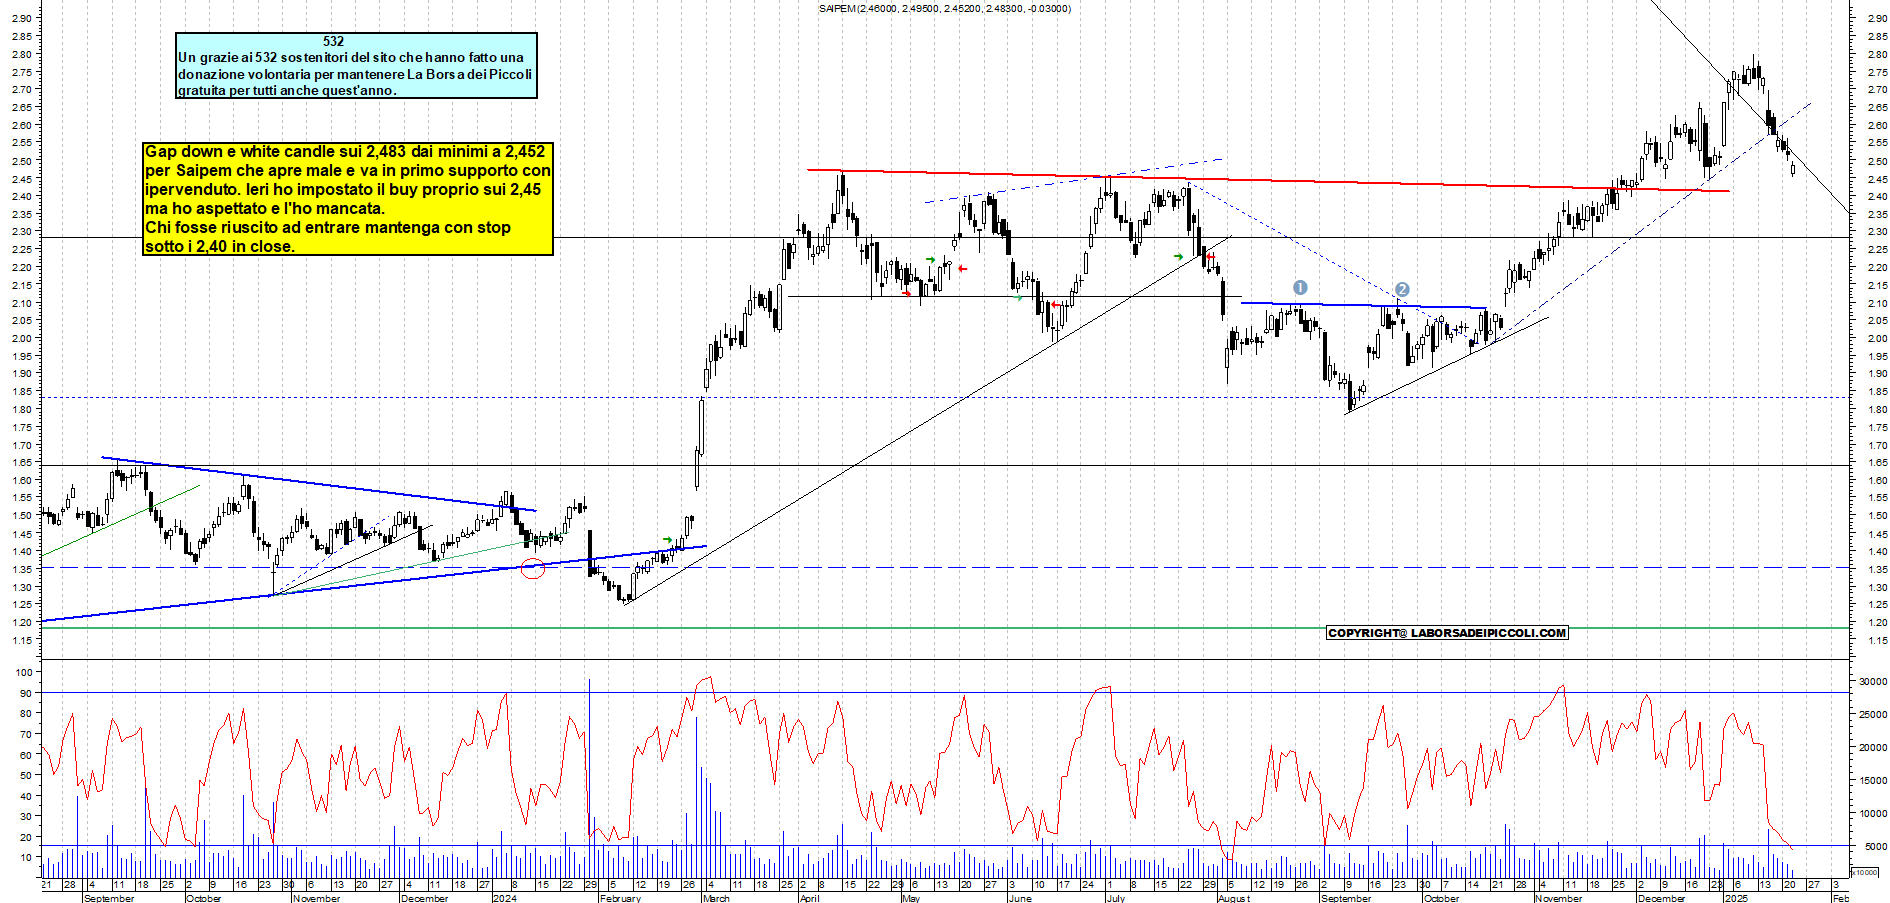The height and width of the screenshot is (903, 1890).
Task: Click the "Feb" label at the axis end
Action: click(1840, 898)
